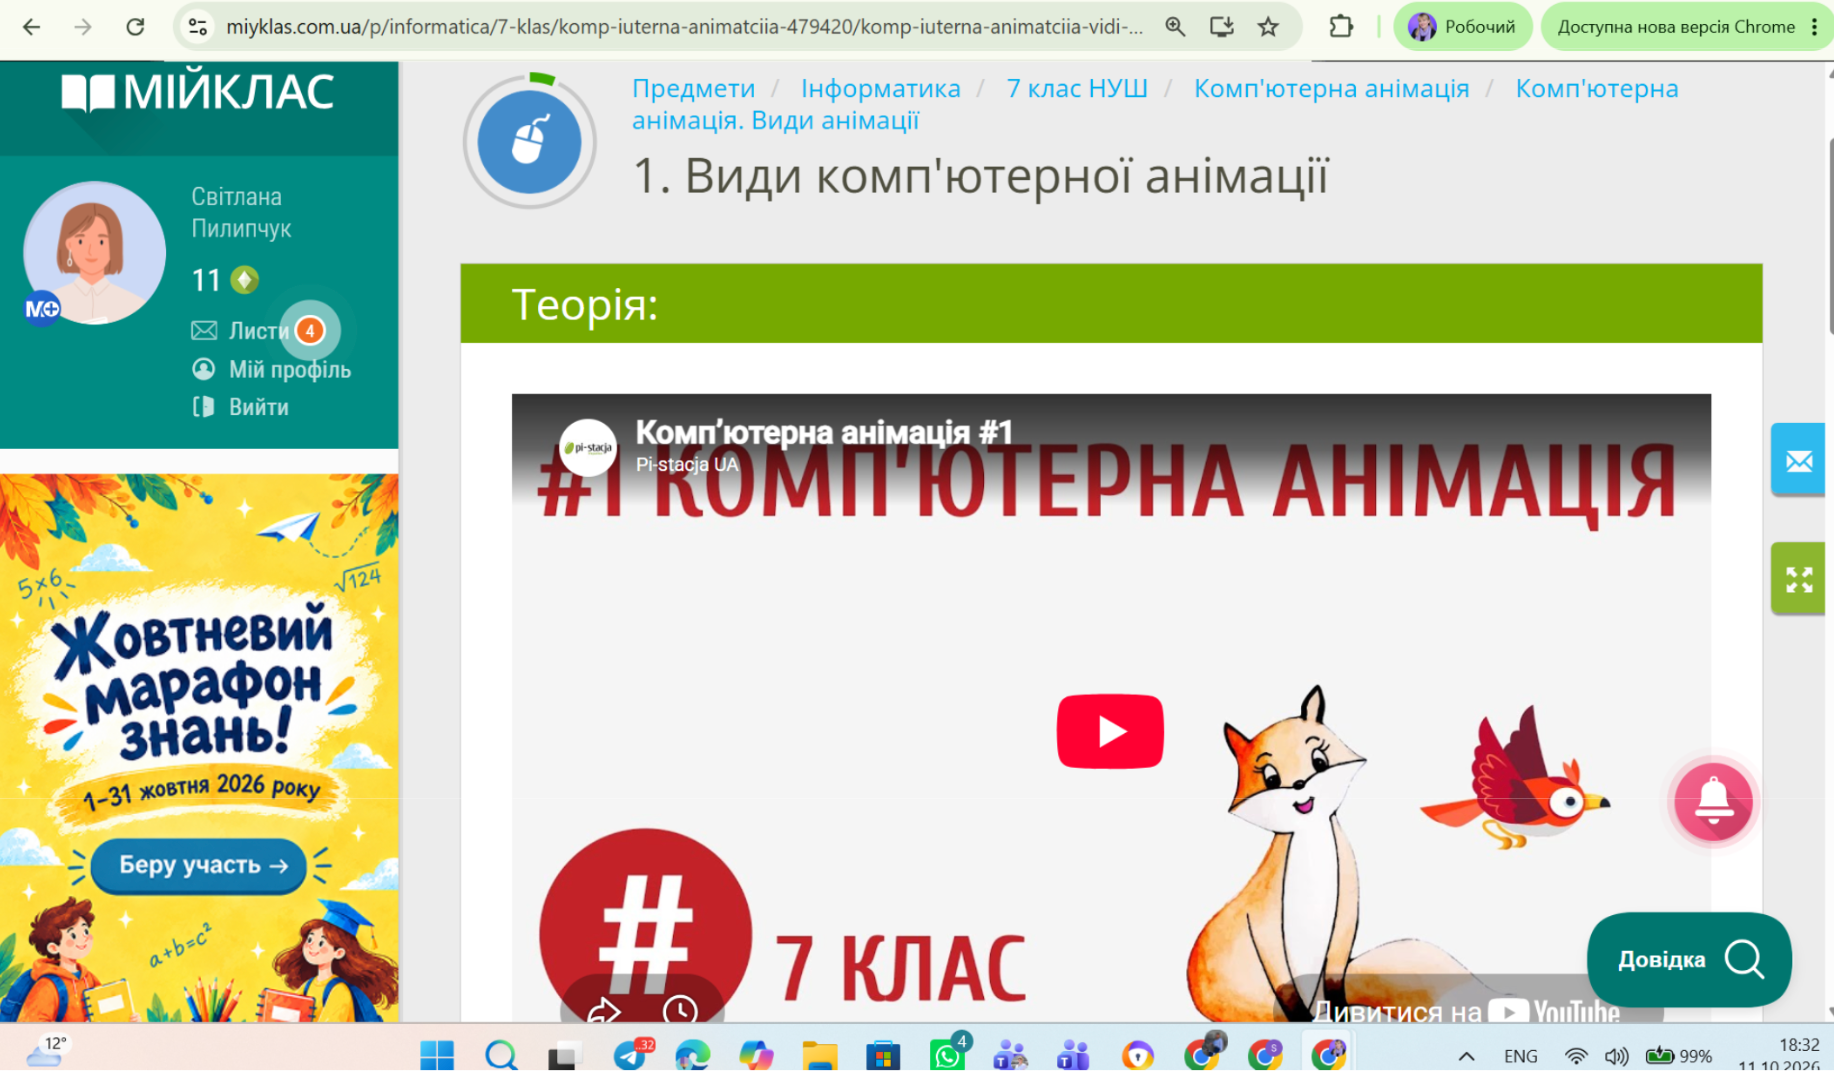Go to Предмети breadcrumb
The width and height of the screenshot is (1834, 1072).
coord(693,88)
